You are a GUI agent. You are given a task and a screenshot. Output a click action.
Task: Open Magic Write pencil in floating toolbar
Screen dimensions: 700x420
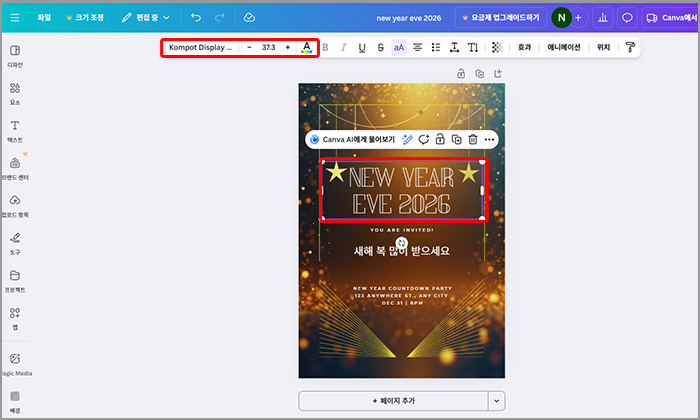point(407,140)
